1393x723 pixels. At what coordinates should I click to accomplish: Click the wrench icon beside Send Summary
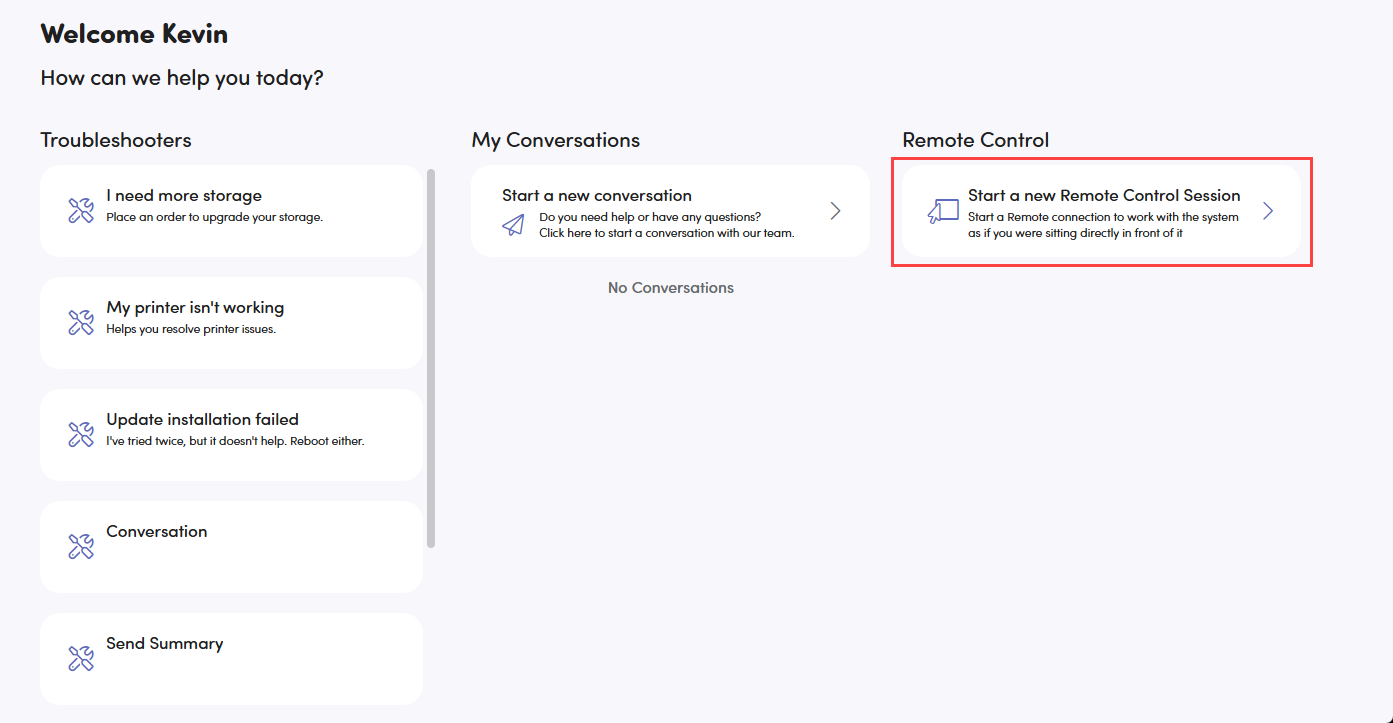(x=81, y=658)
